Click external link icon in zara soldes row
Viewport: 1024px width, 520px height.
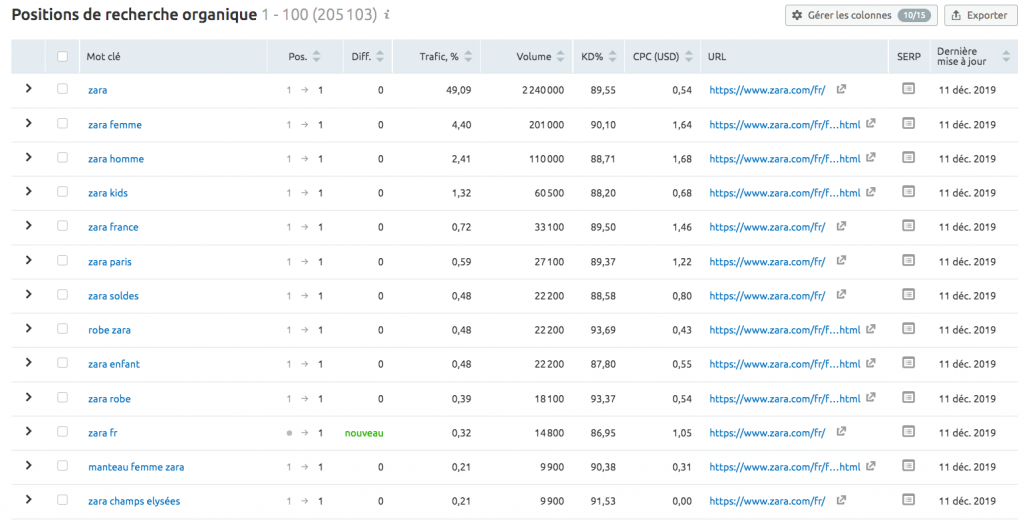pyautogui.click(x=841, y=295)
